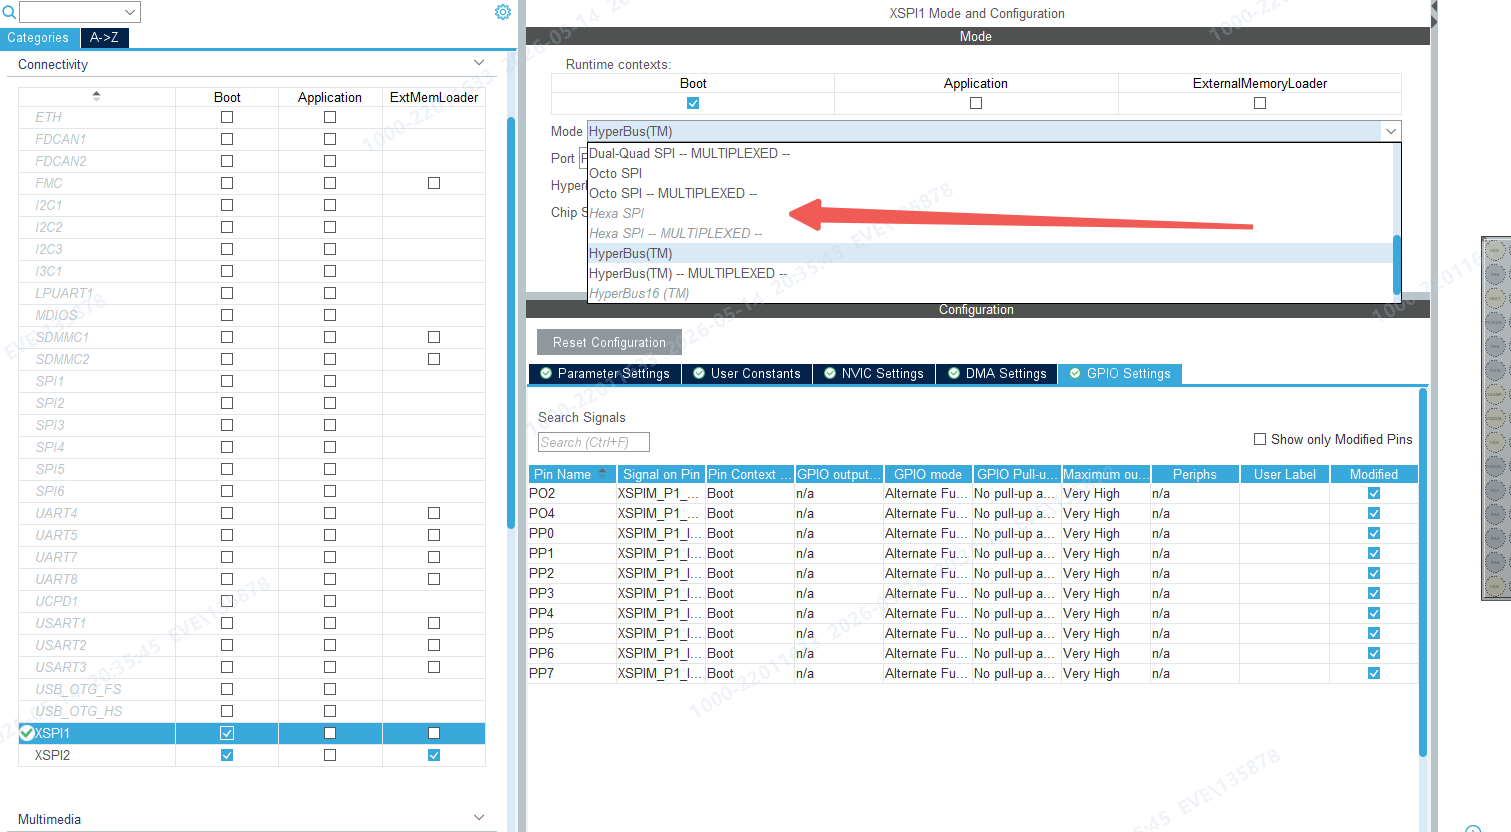This screenshot has height=832, width=1511.
Task: Click the GPIO mode column header
Action: tap(928, 474)
